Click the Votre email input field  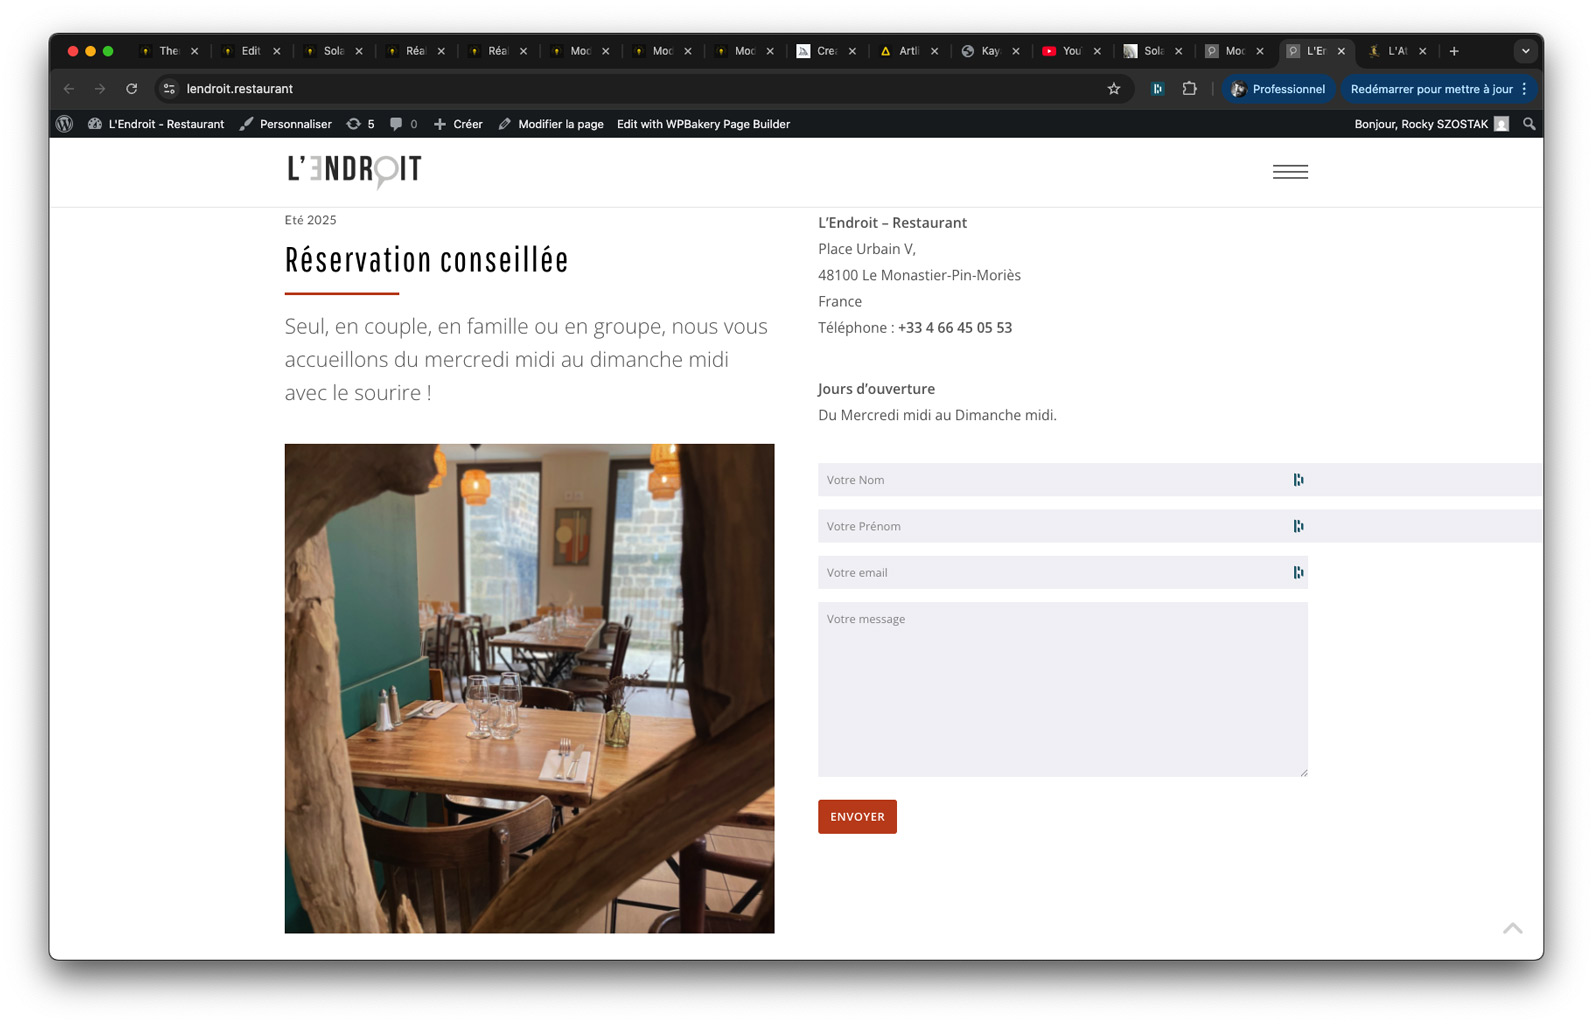[x=1050, y=573]
